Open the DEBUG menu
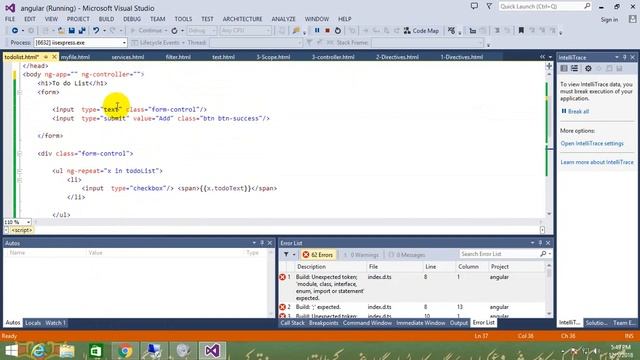This screenshot has width=640, height=360. coord(132,19)
